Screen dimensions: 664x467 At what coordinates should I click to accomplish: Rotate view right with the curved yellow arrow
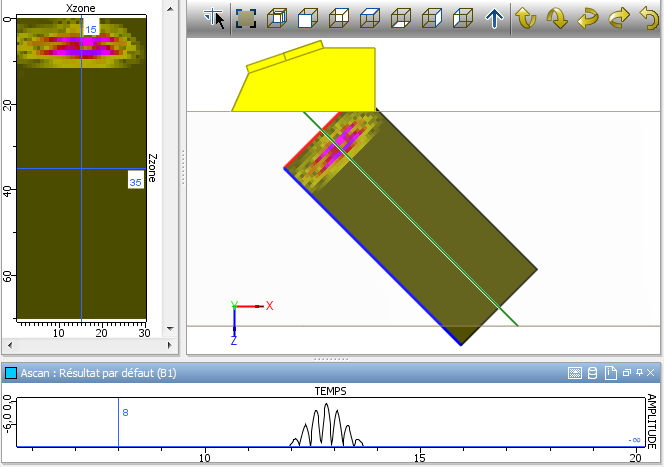point(619,18)
